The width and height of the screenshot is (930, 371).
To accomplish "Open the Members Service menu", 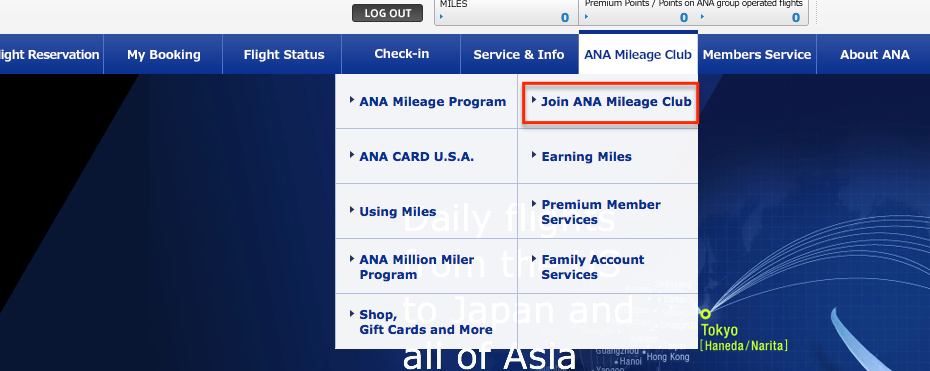I will click(x=757, y=55).
